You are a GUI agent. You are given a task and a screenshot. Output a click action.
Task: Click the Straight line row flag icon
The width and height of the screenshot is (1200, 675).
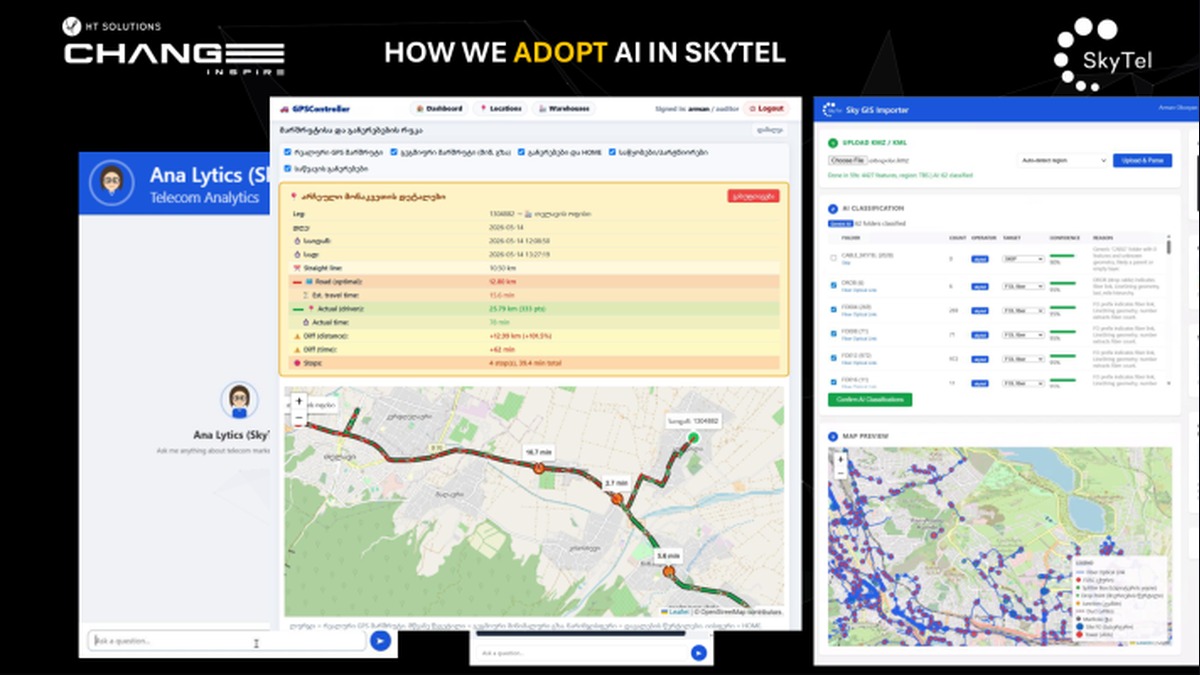tap(297, 269)
